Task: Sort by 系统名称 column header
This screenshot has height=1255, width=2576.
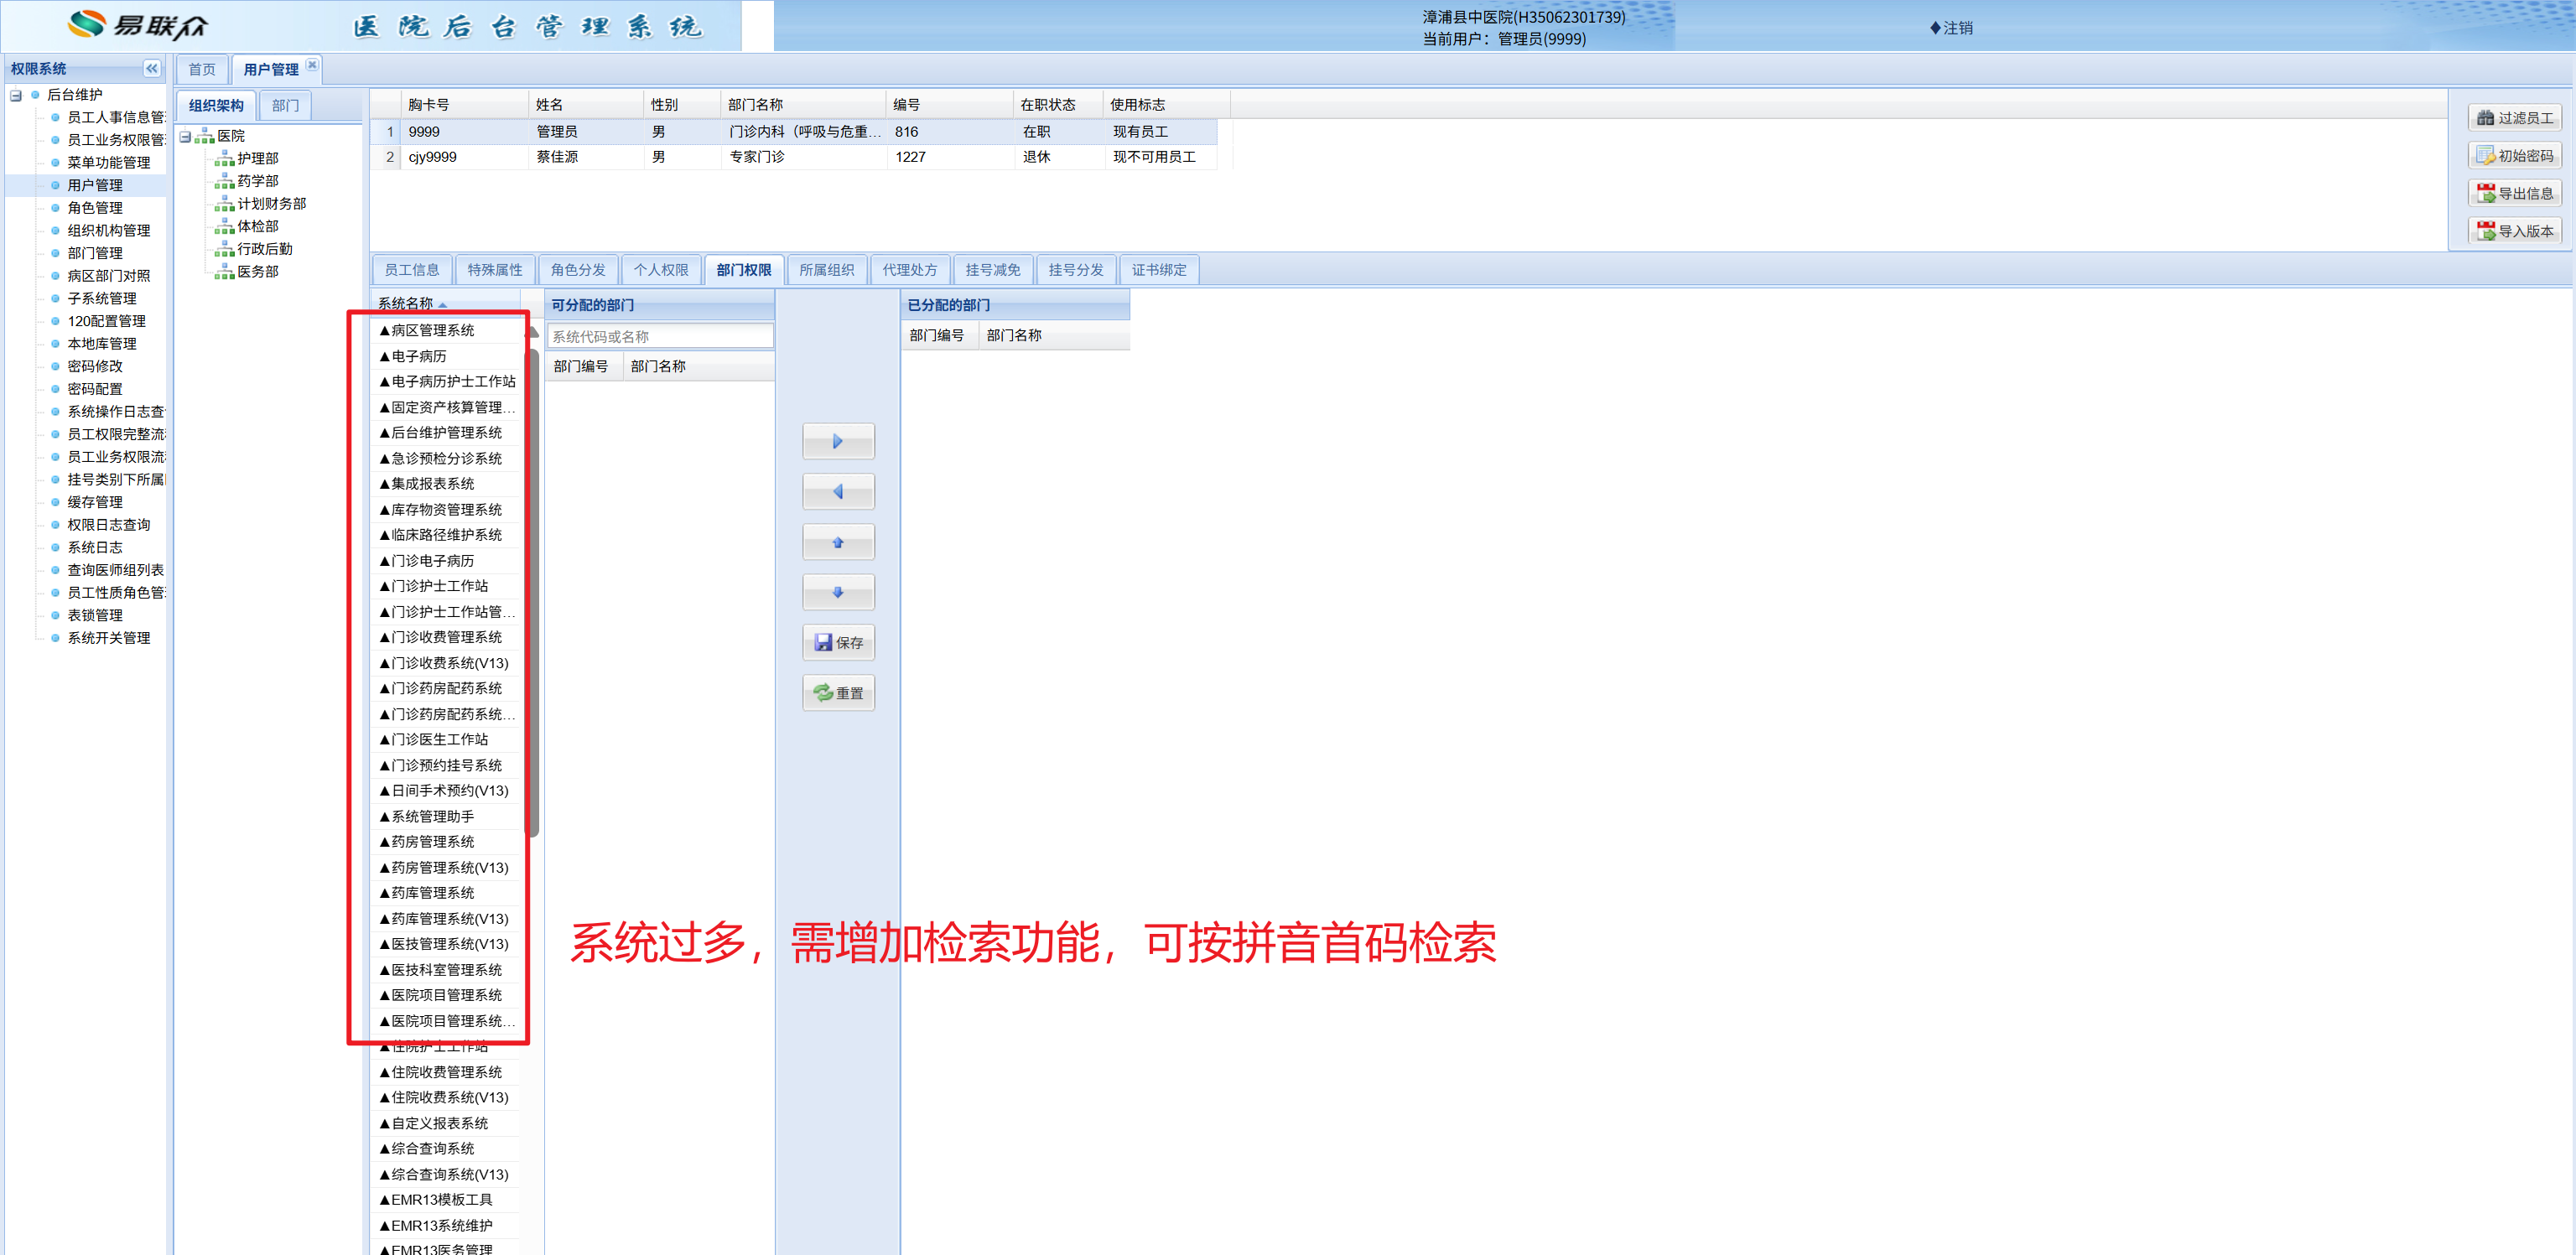Action: tap(406, 303)
